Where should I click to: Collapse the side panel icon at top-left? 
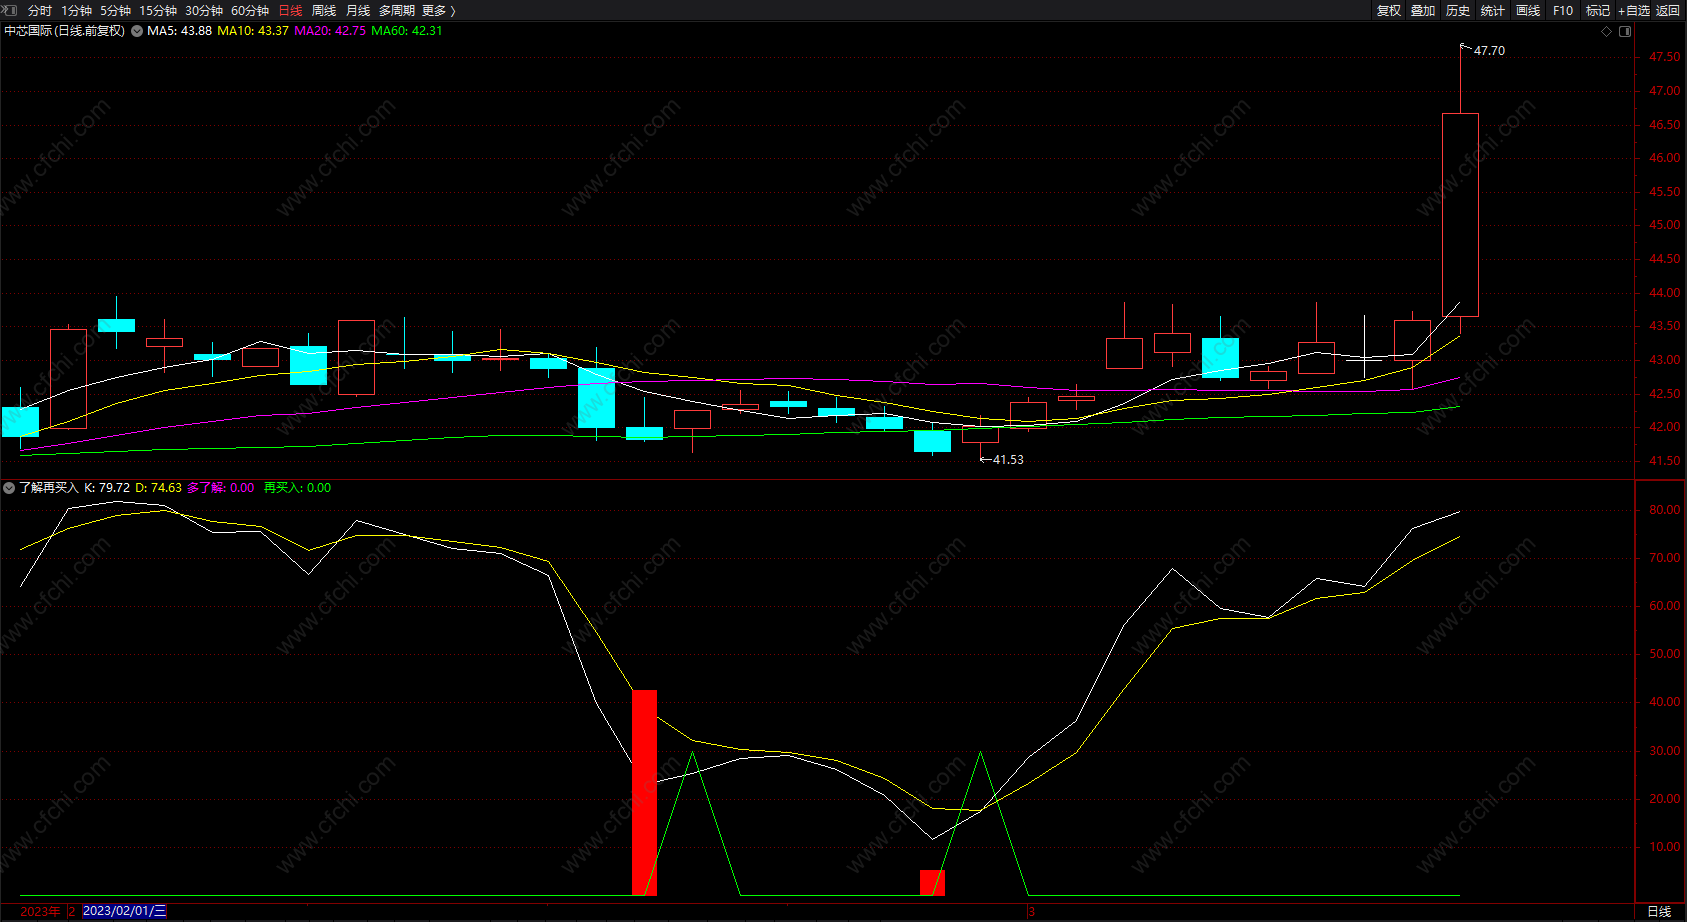pyautogui.click(x=10, y=10)
